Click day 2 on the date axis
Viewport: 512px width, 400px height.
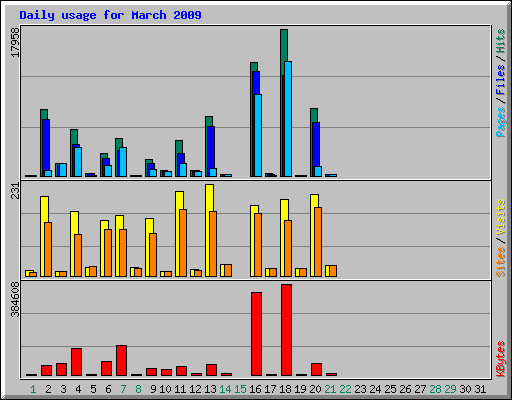[48, 389]
